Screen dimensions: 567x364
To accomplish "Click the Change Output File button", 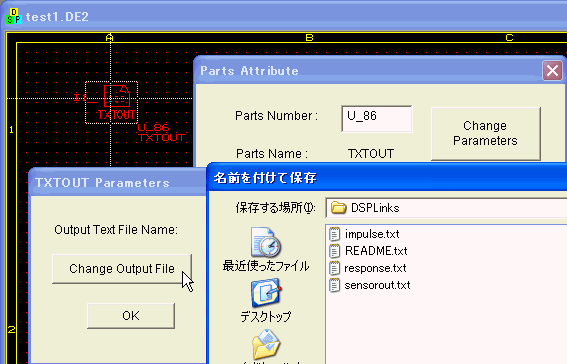I will pyautogui.click(x=122, y=269).
